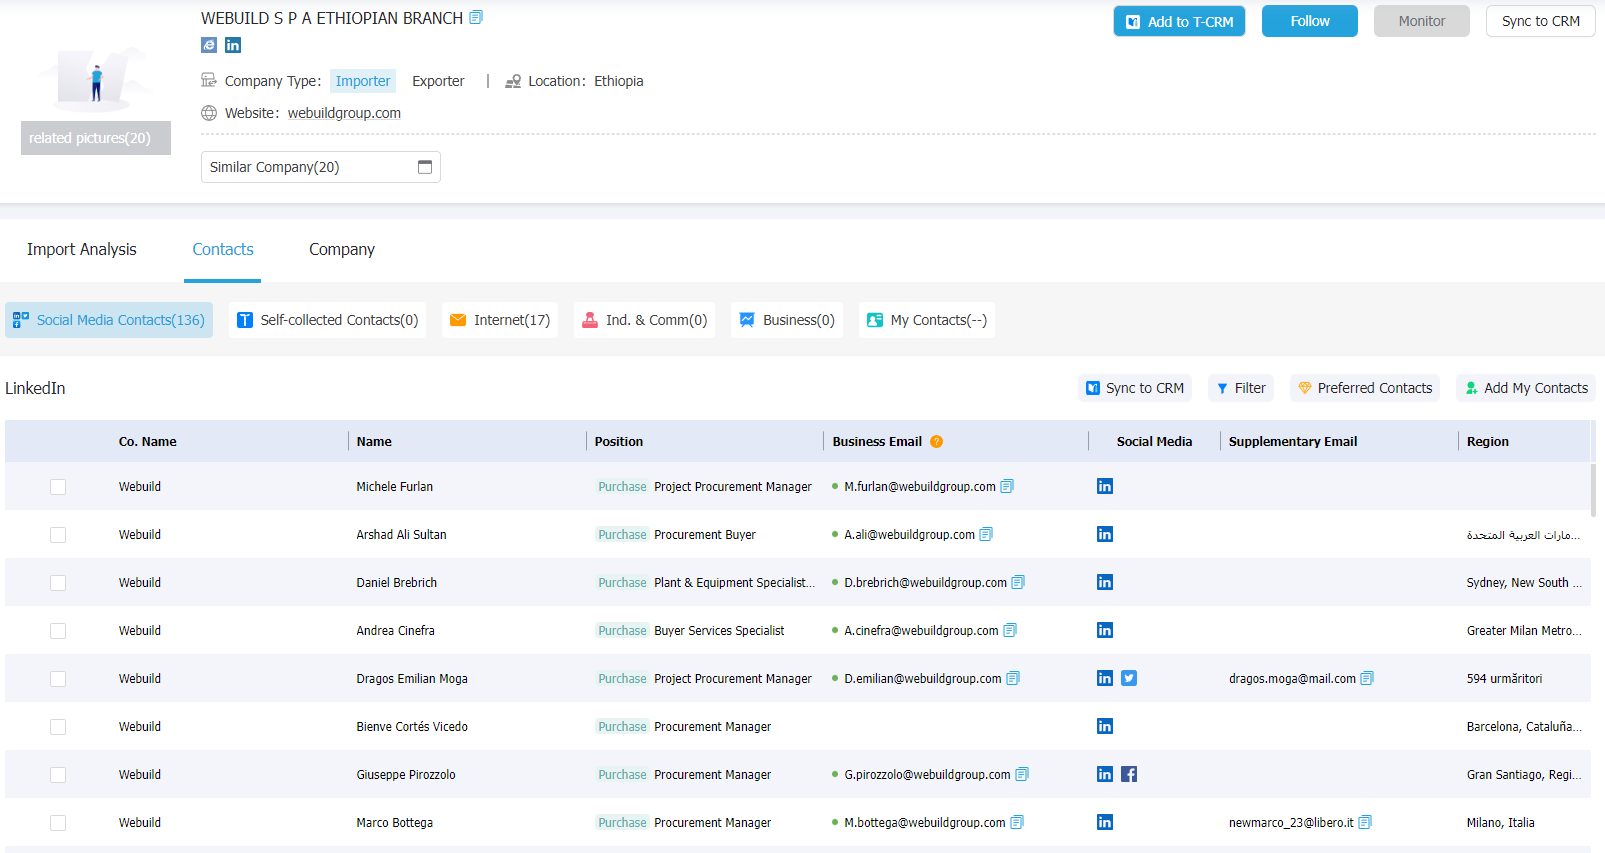Open company LinkedIn icon under title
The height and width of the screenshot is (853, 1605).
pyautogui.click(x=233, y=45)
